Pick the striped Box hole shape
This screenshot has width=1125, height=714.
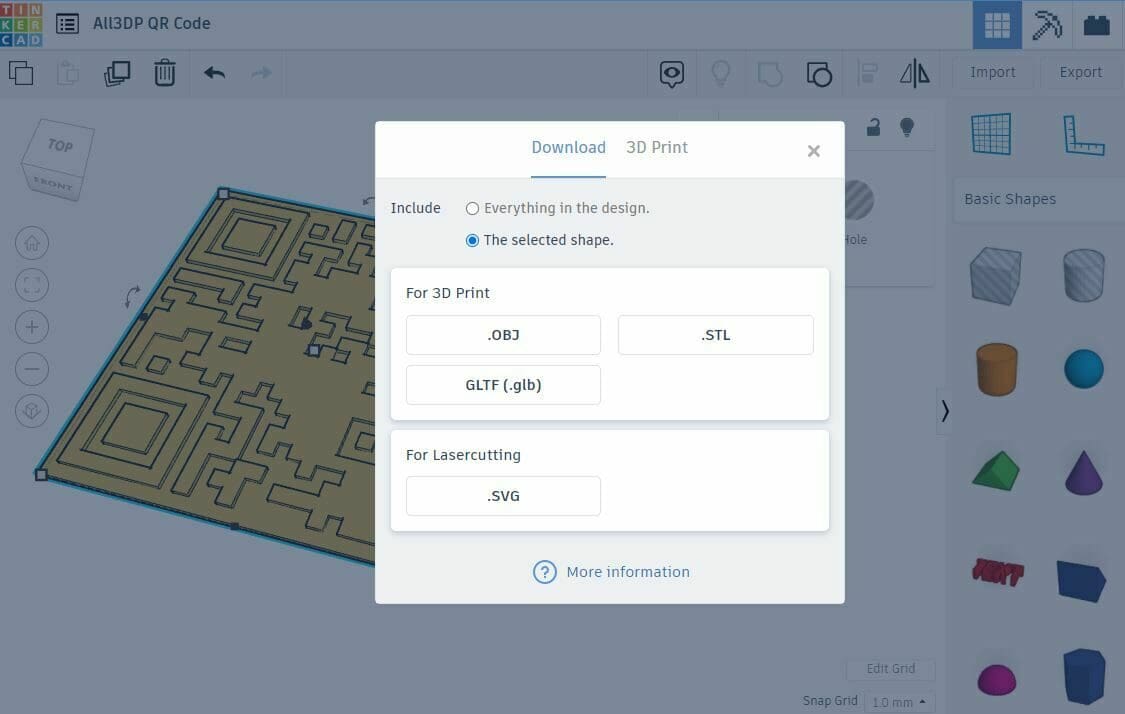click(x=995, y=276)
